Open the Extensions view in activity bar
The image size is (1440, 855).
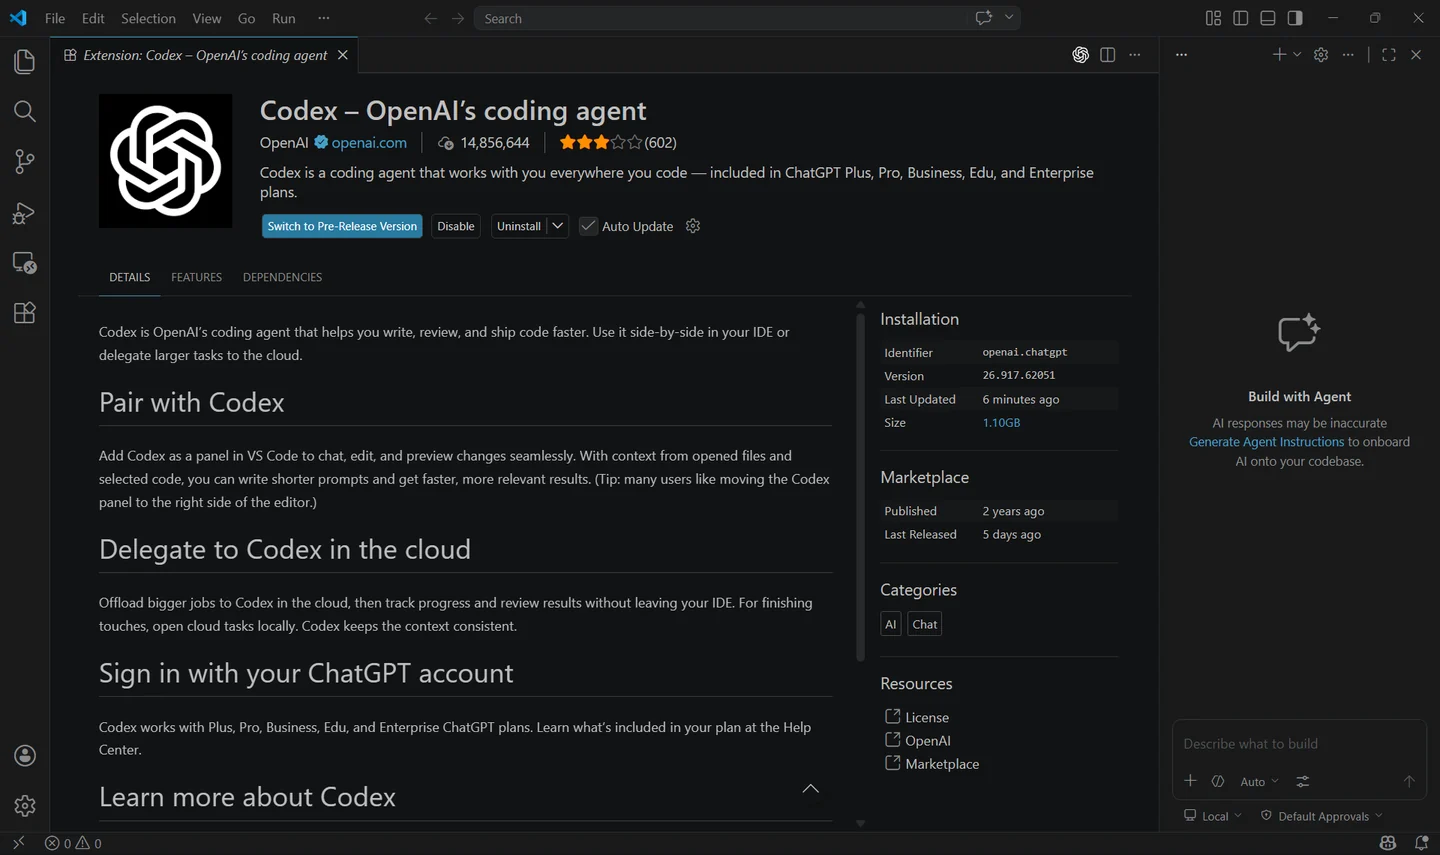(x=25, y=313)
